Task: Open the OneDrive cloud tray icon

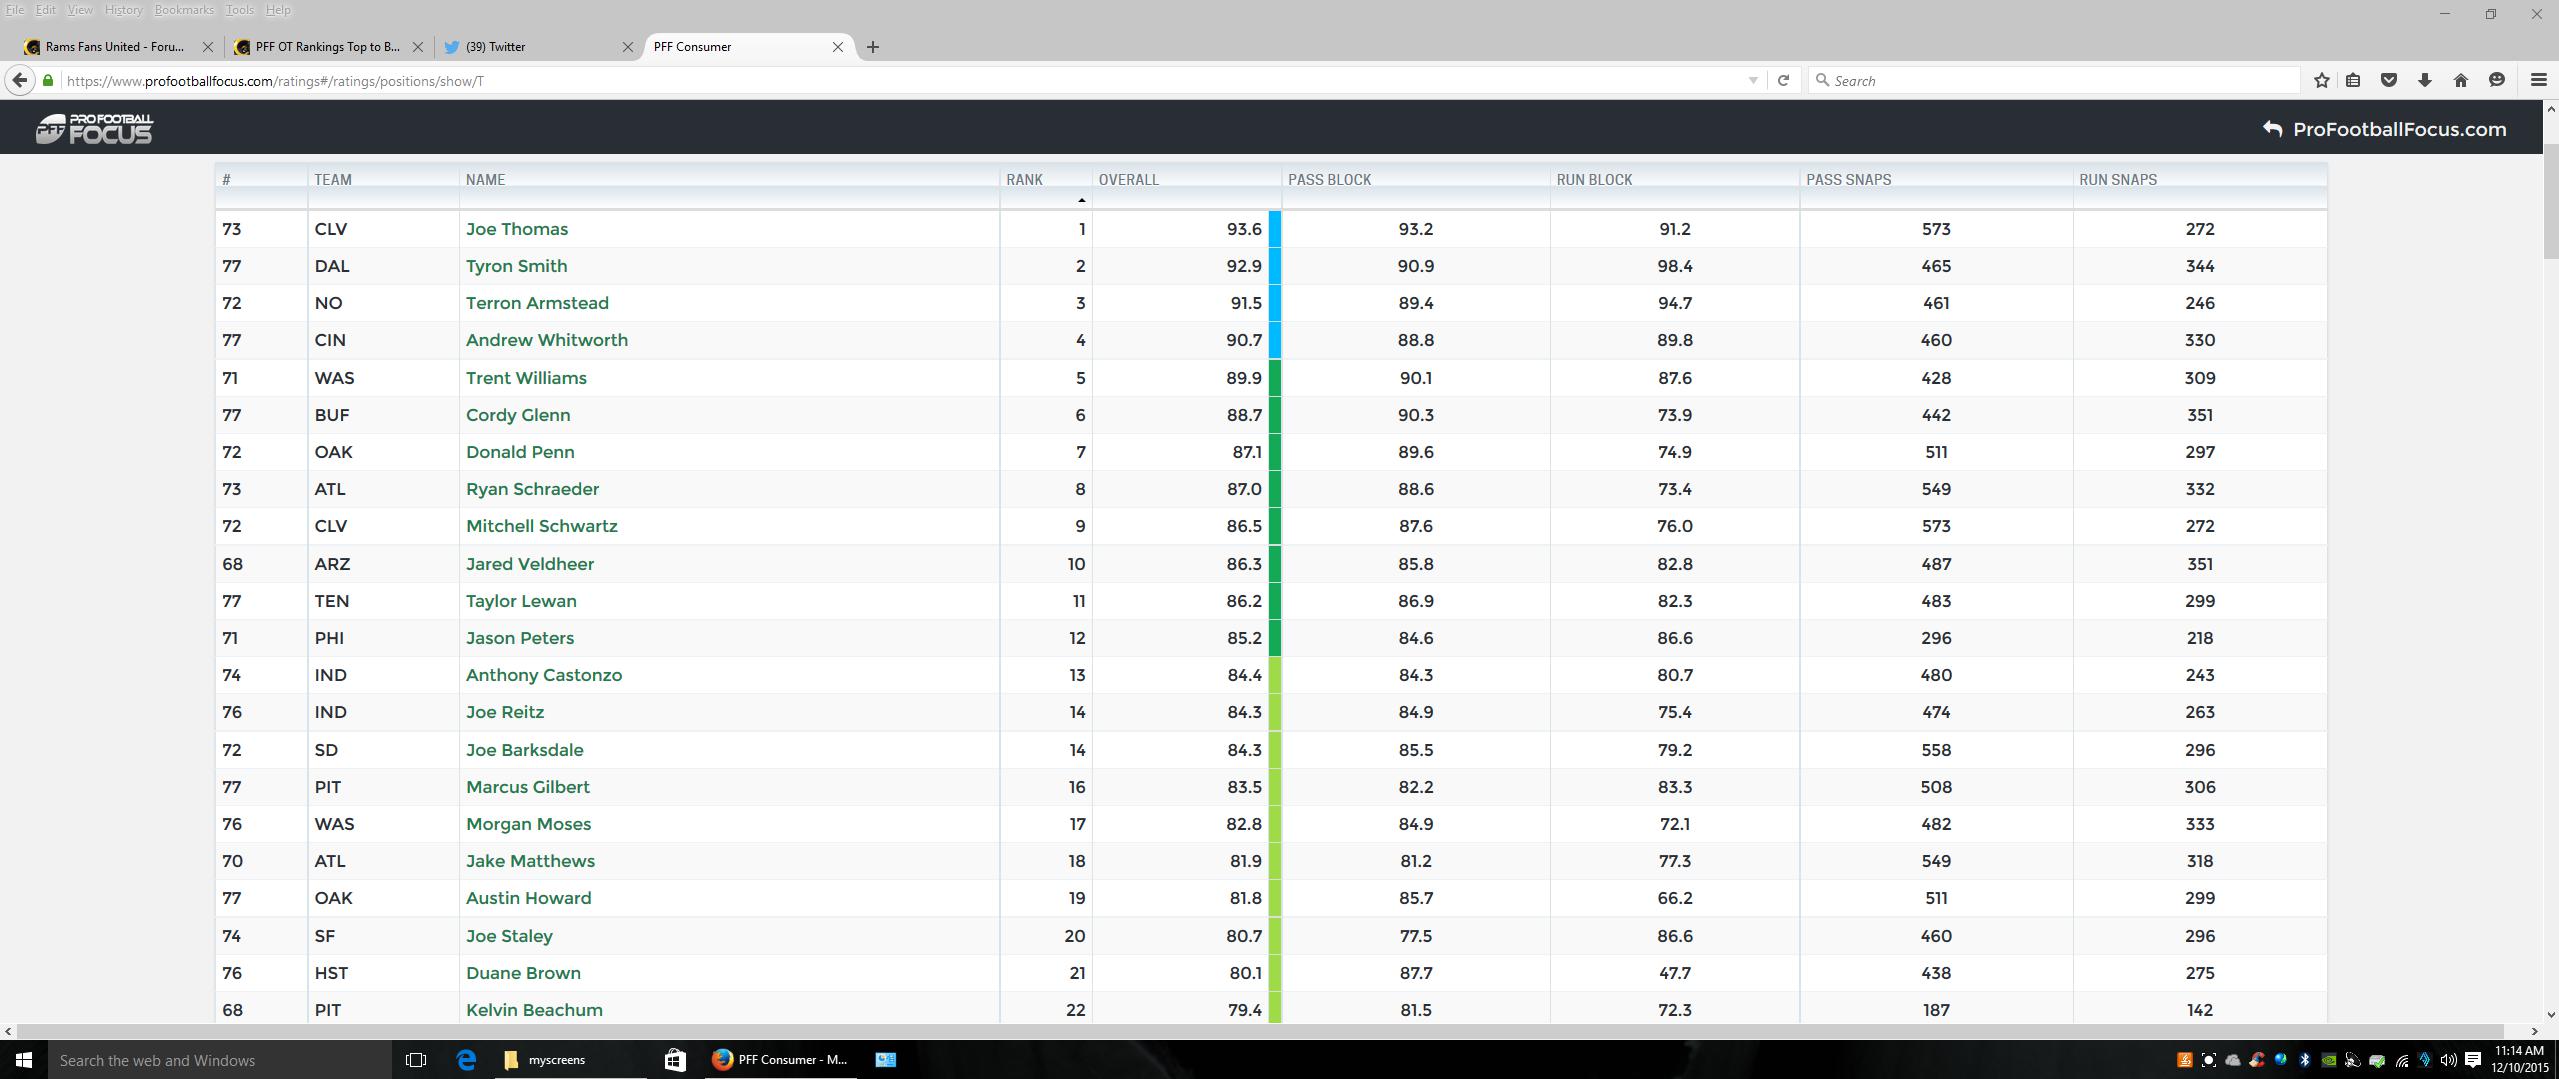Action: pyautogui.click(x=2233, y=1060)
